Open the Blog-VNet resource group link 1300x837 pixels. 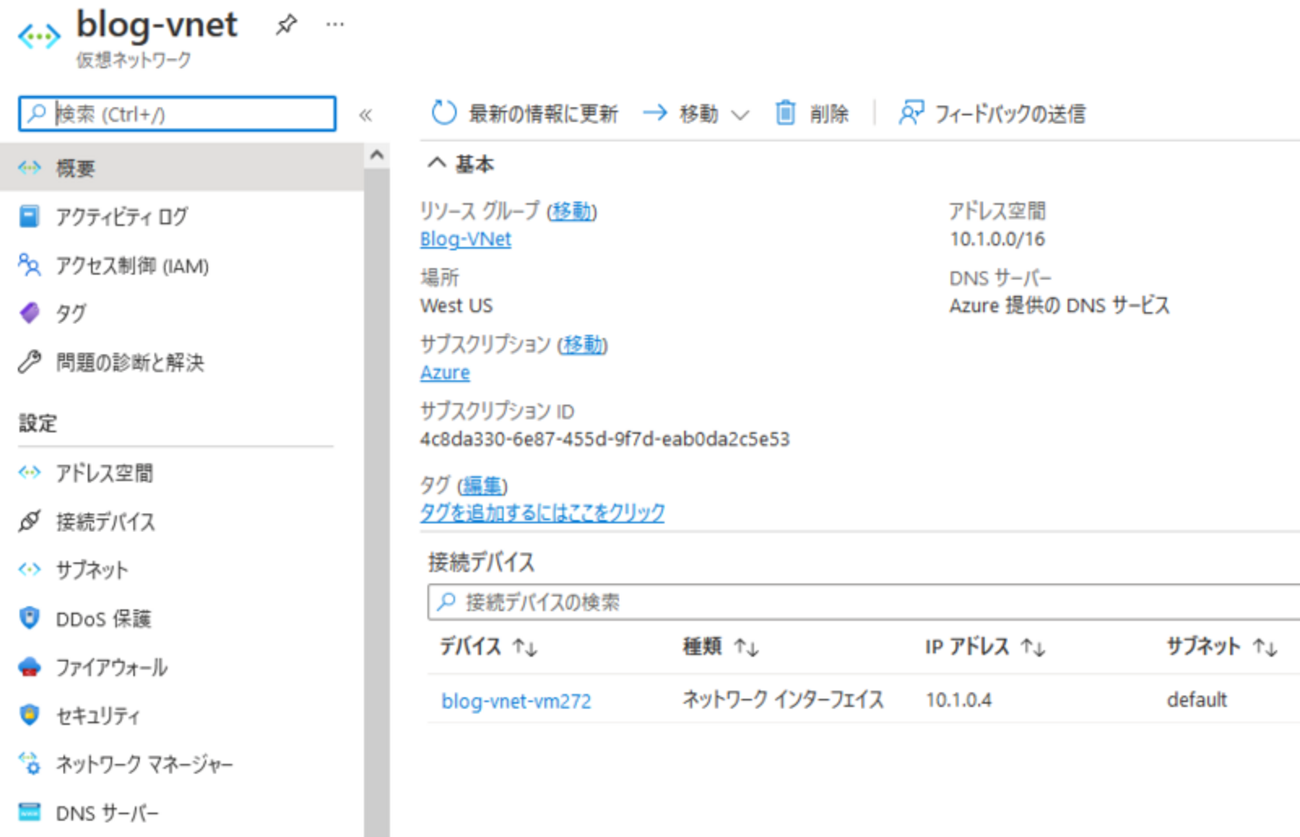tap(465, 239)
